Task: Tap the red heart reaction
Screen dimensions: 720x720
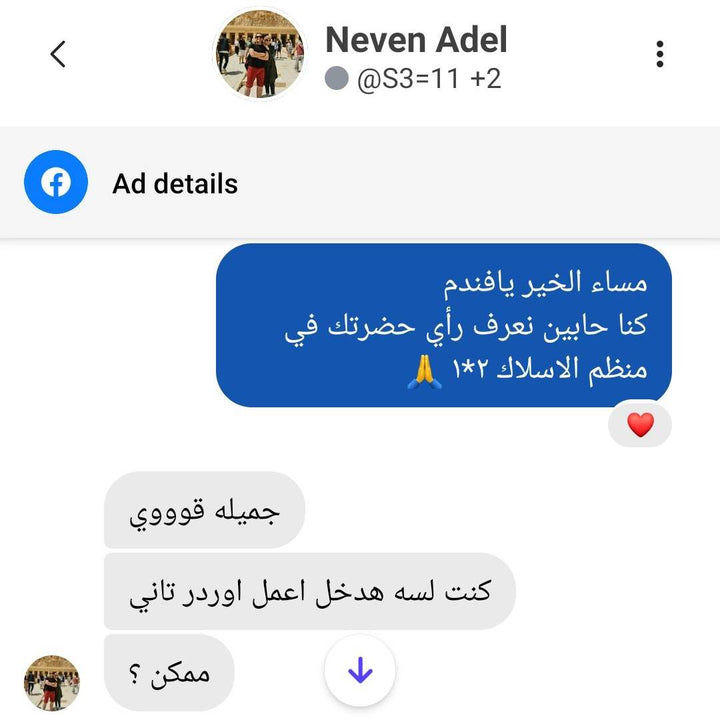Action: coord(641,424)
